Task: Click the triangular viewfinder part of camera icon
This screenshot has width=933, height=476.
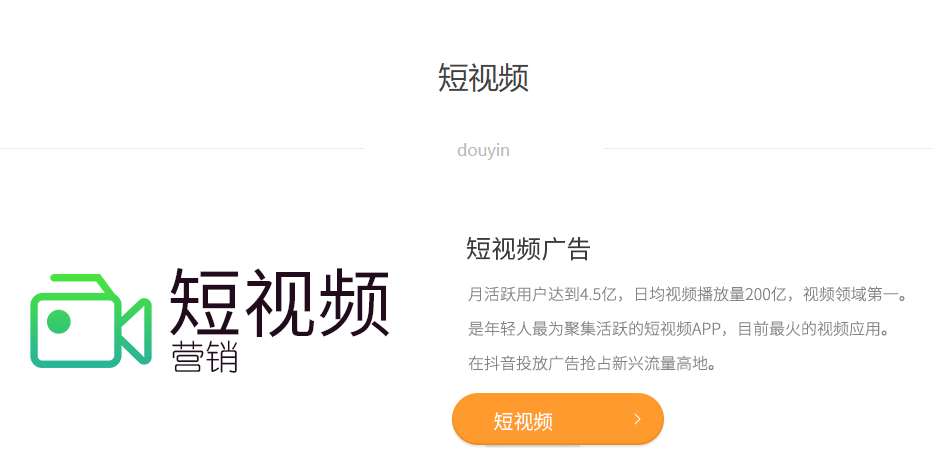Action: (x=137, y=331)
